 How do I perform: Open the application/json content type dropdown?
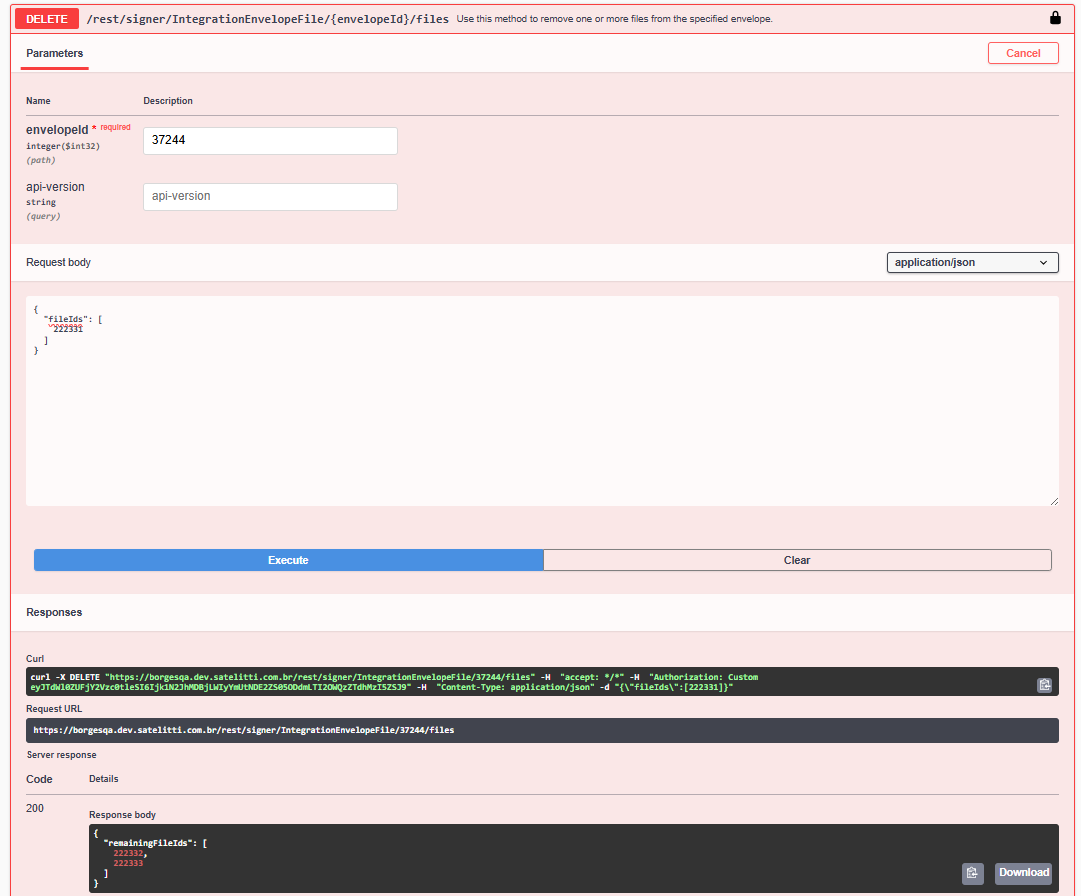[972, 262]
